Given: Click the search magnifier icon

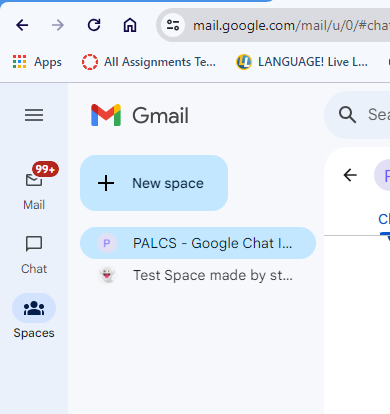Looking at the screenshot, I should coord(347,115).
